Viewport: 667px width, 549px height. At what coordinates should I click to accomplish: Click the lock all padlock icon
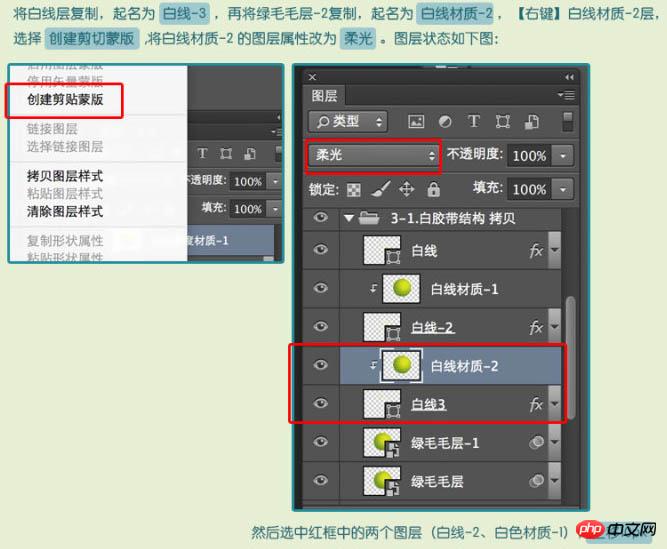(x=433, y=189)
